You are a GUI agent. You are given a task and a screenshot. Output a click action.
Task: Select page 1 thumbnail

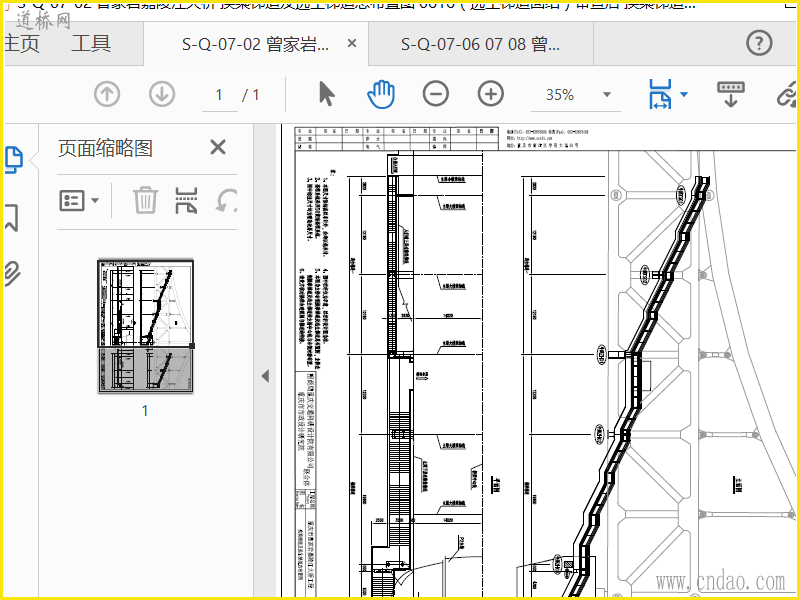click(x=145, y=326)
